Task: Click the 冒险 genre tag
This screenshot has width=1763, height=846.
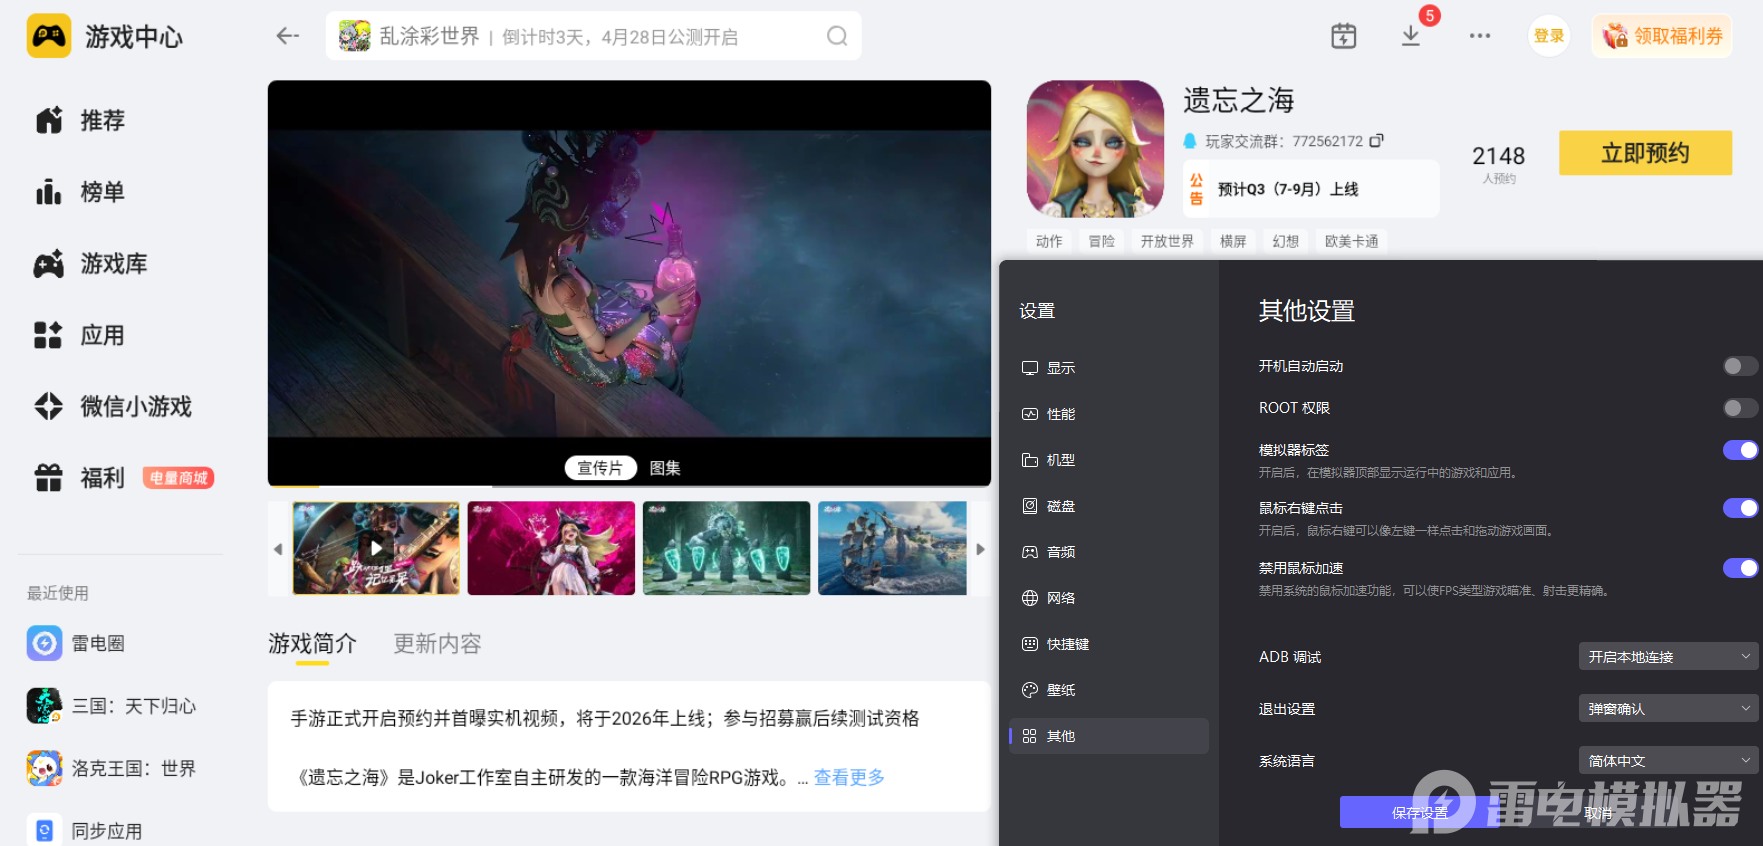Action: [x=1101, y=241]
